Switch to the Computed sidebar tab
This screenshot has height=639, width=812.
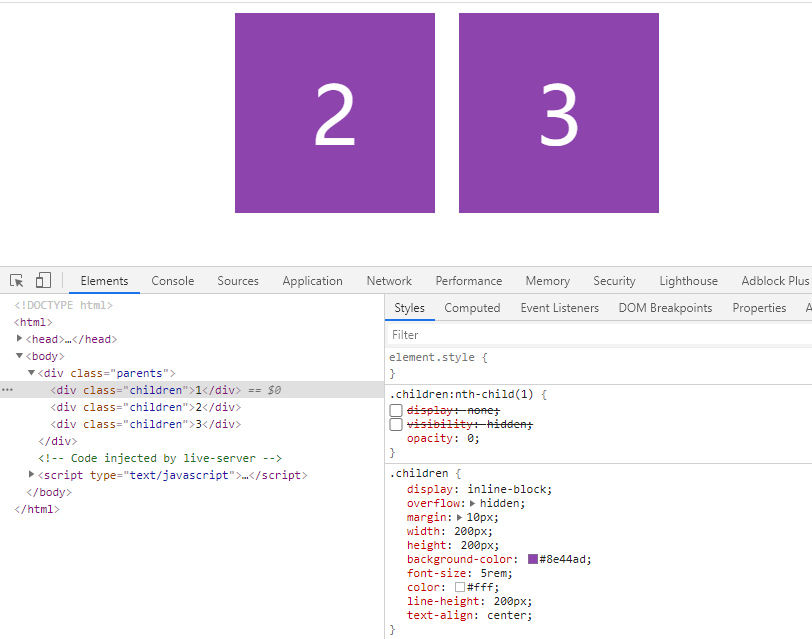(472, 308)
